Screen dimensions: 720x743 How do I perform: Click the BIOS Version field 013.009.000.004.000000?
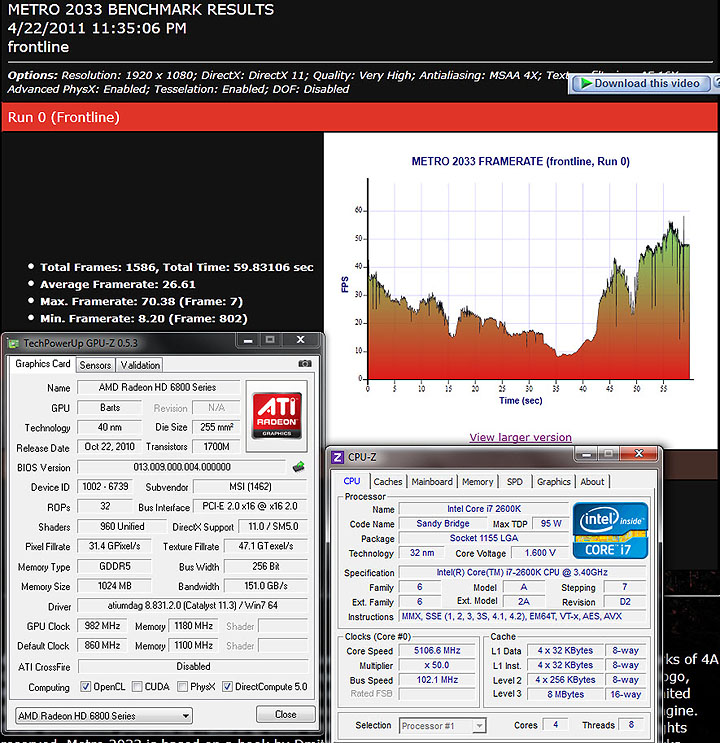182,467
